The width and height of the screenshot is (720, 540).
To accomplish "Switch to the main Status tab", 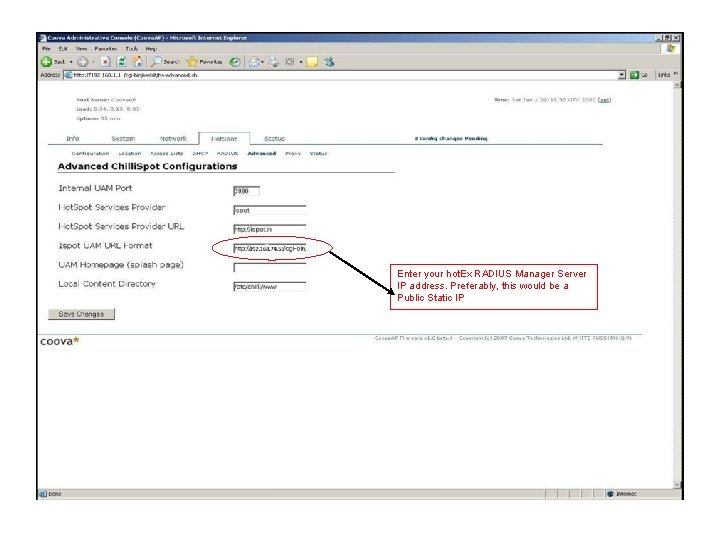I will (x=274, y=138).
